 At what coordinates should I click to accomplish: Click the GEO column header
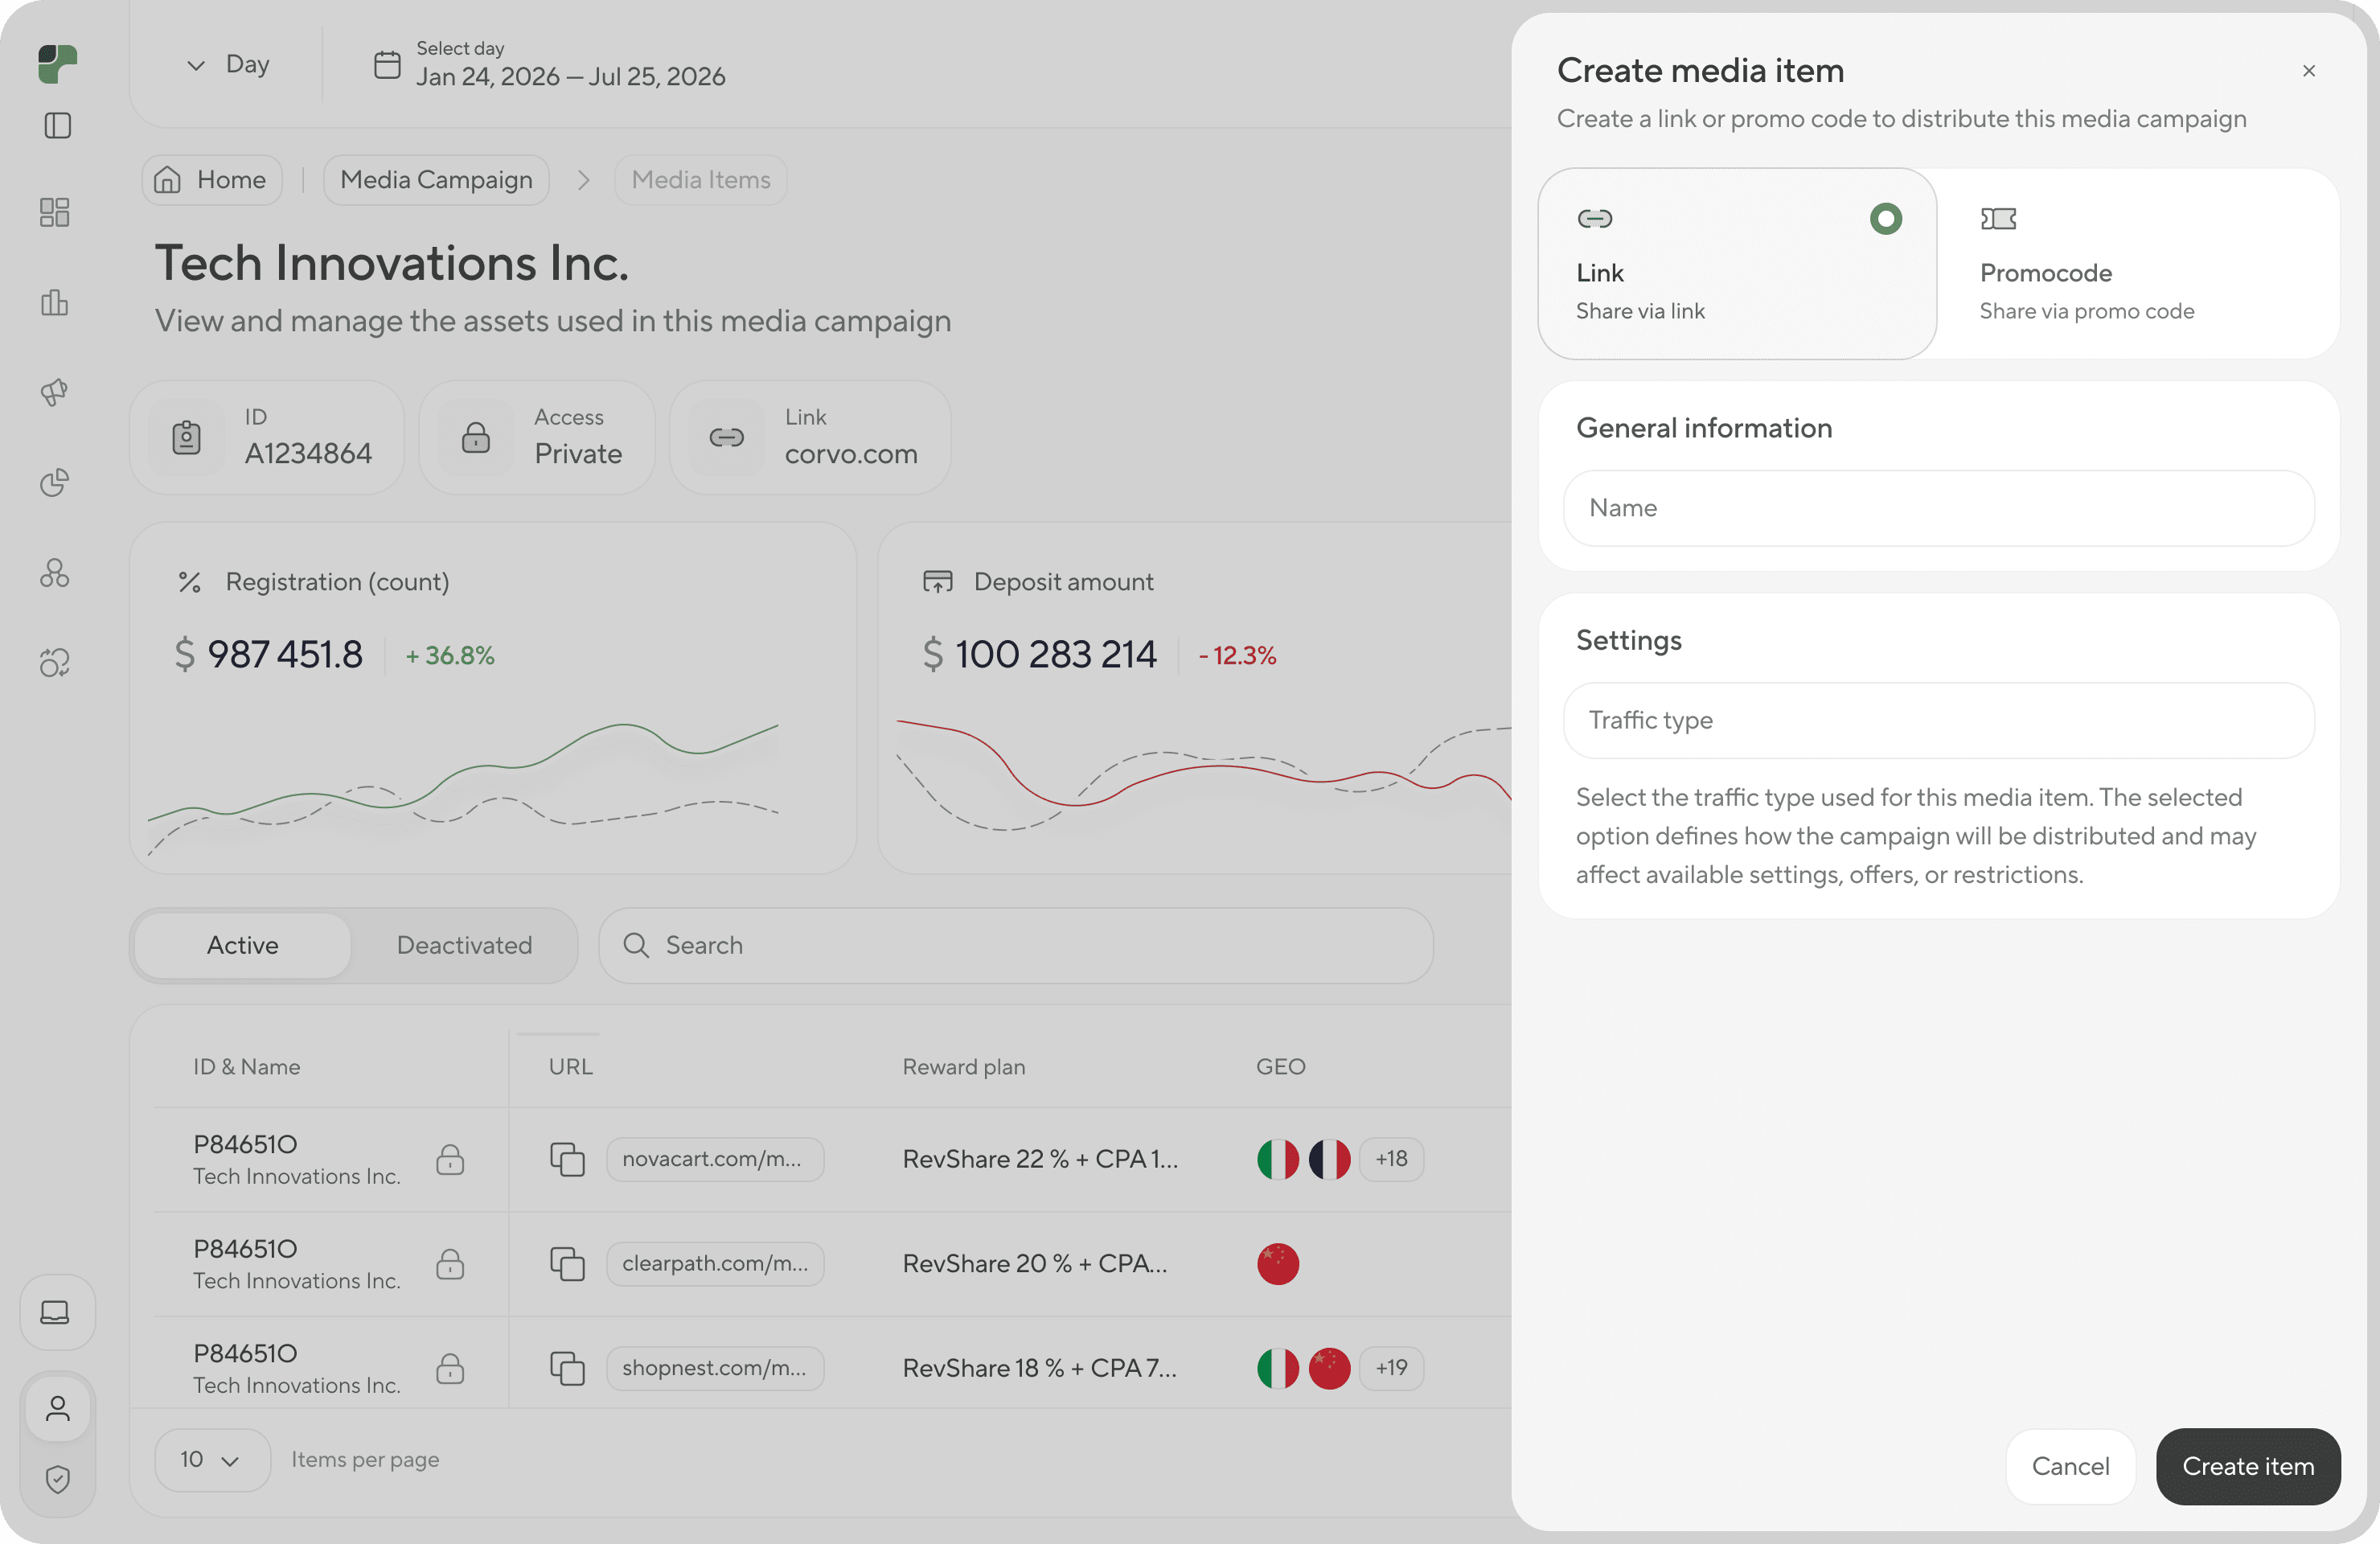click(1280, 1067)
